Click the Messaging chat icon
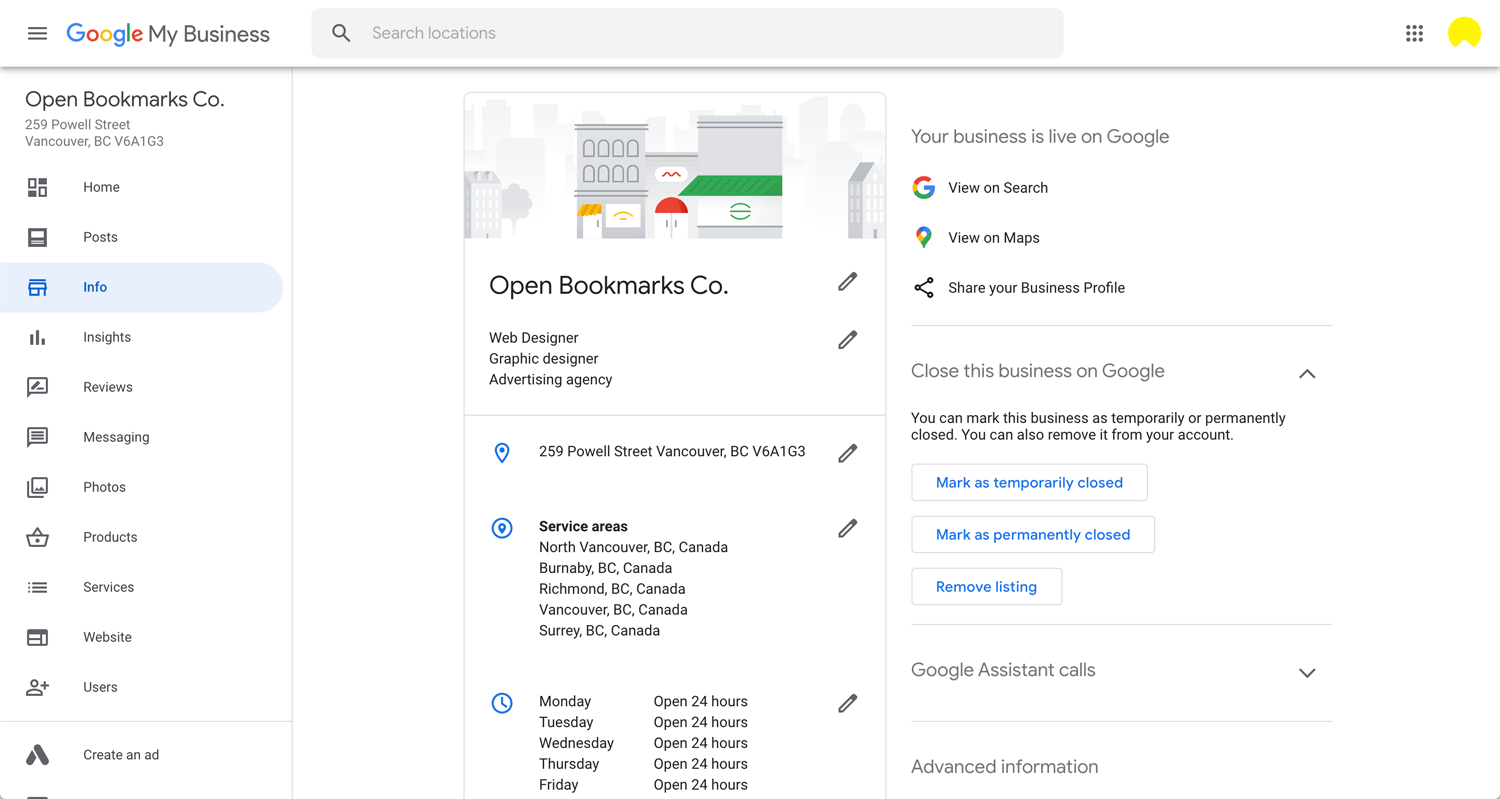 pos(37,437)
